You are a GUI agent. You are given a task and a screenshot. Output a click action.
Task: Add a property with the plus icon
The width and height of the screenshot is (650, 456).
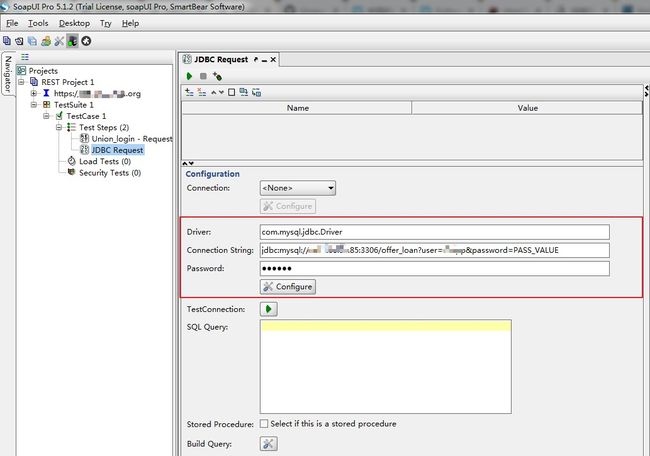coord(189,92)
